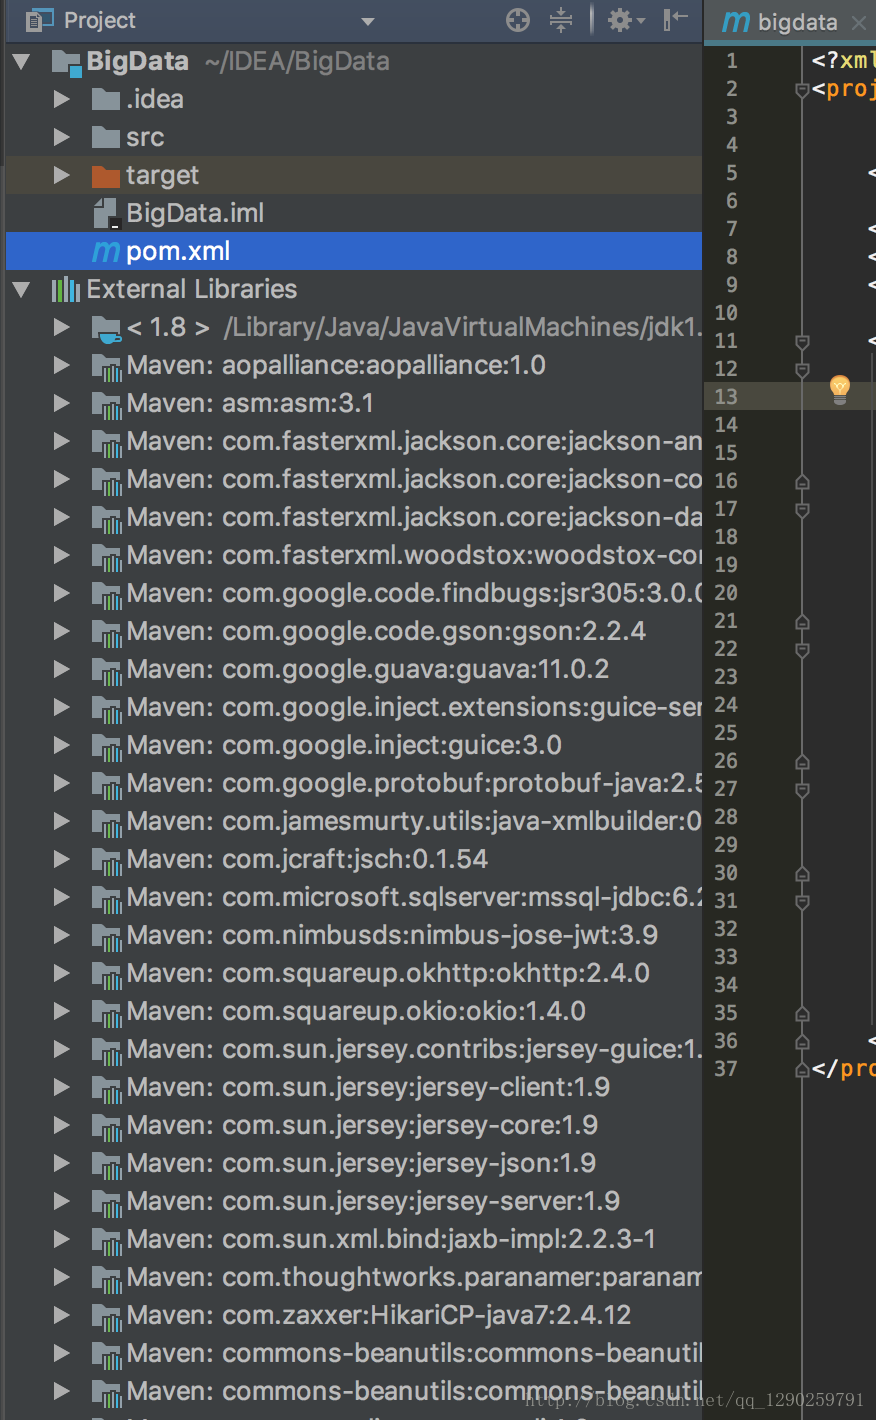The height and width of the screenshot is (1420, 876).
Task: Select Maven okio:1.4.0 row
Action: [354, 1011]
